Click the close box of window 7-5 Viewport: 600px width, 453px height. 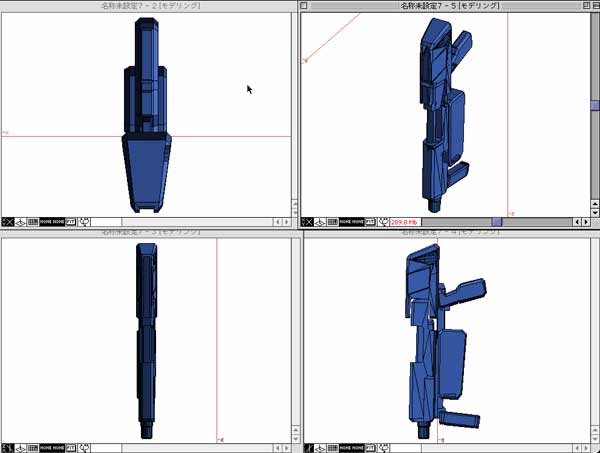304,5
